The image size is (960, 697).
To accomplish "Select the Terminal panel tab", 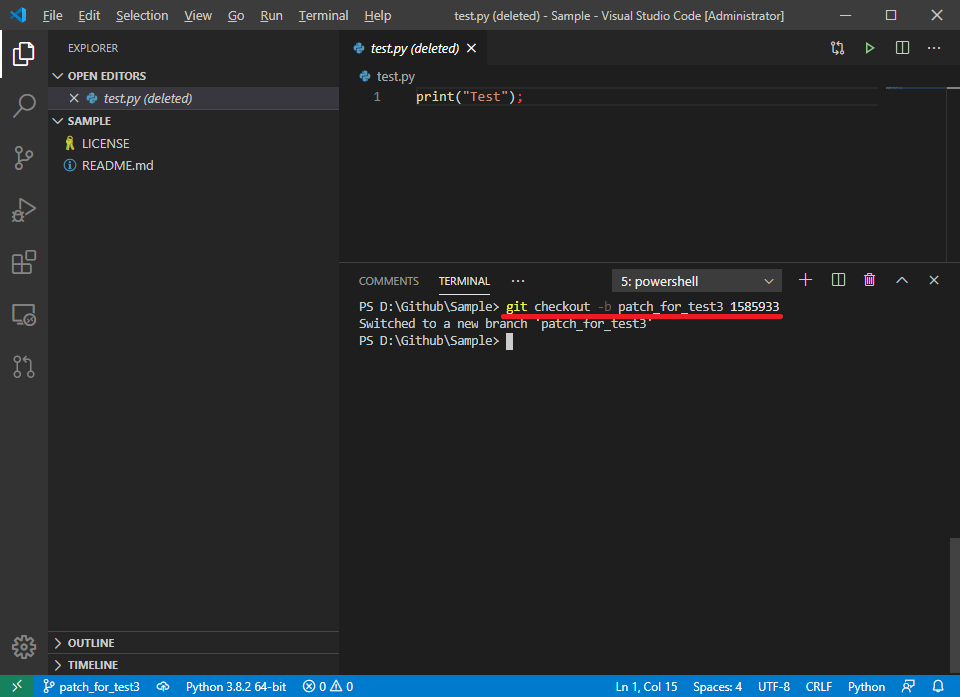I will (464, 281).
